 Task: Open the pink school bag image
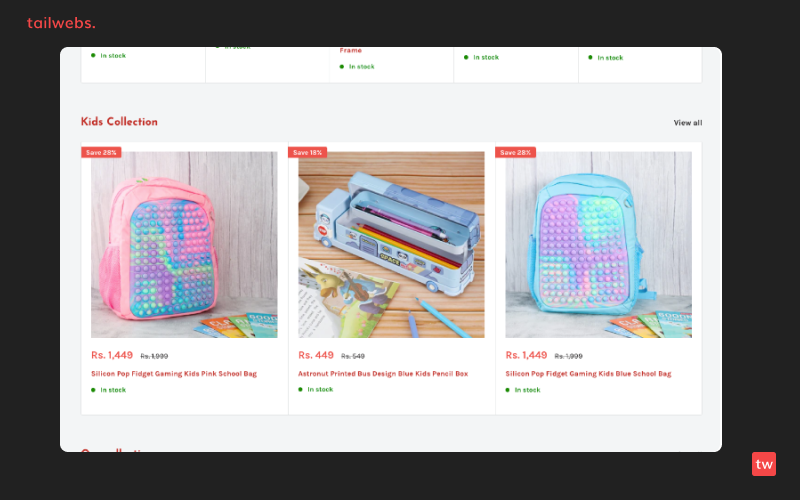184,244
